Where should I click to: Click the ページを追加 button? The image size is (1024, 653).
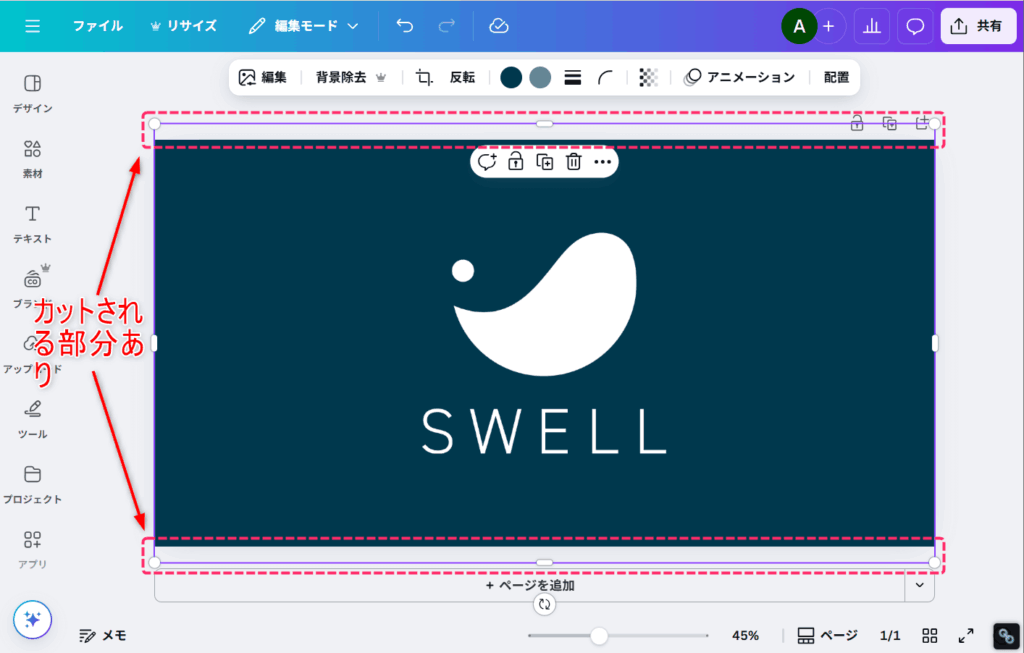point(530,586)
